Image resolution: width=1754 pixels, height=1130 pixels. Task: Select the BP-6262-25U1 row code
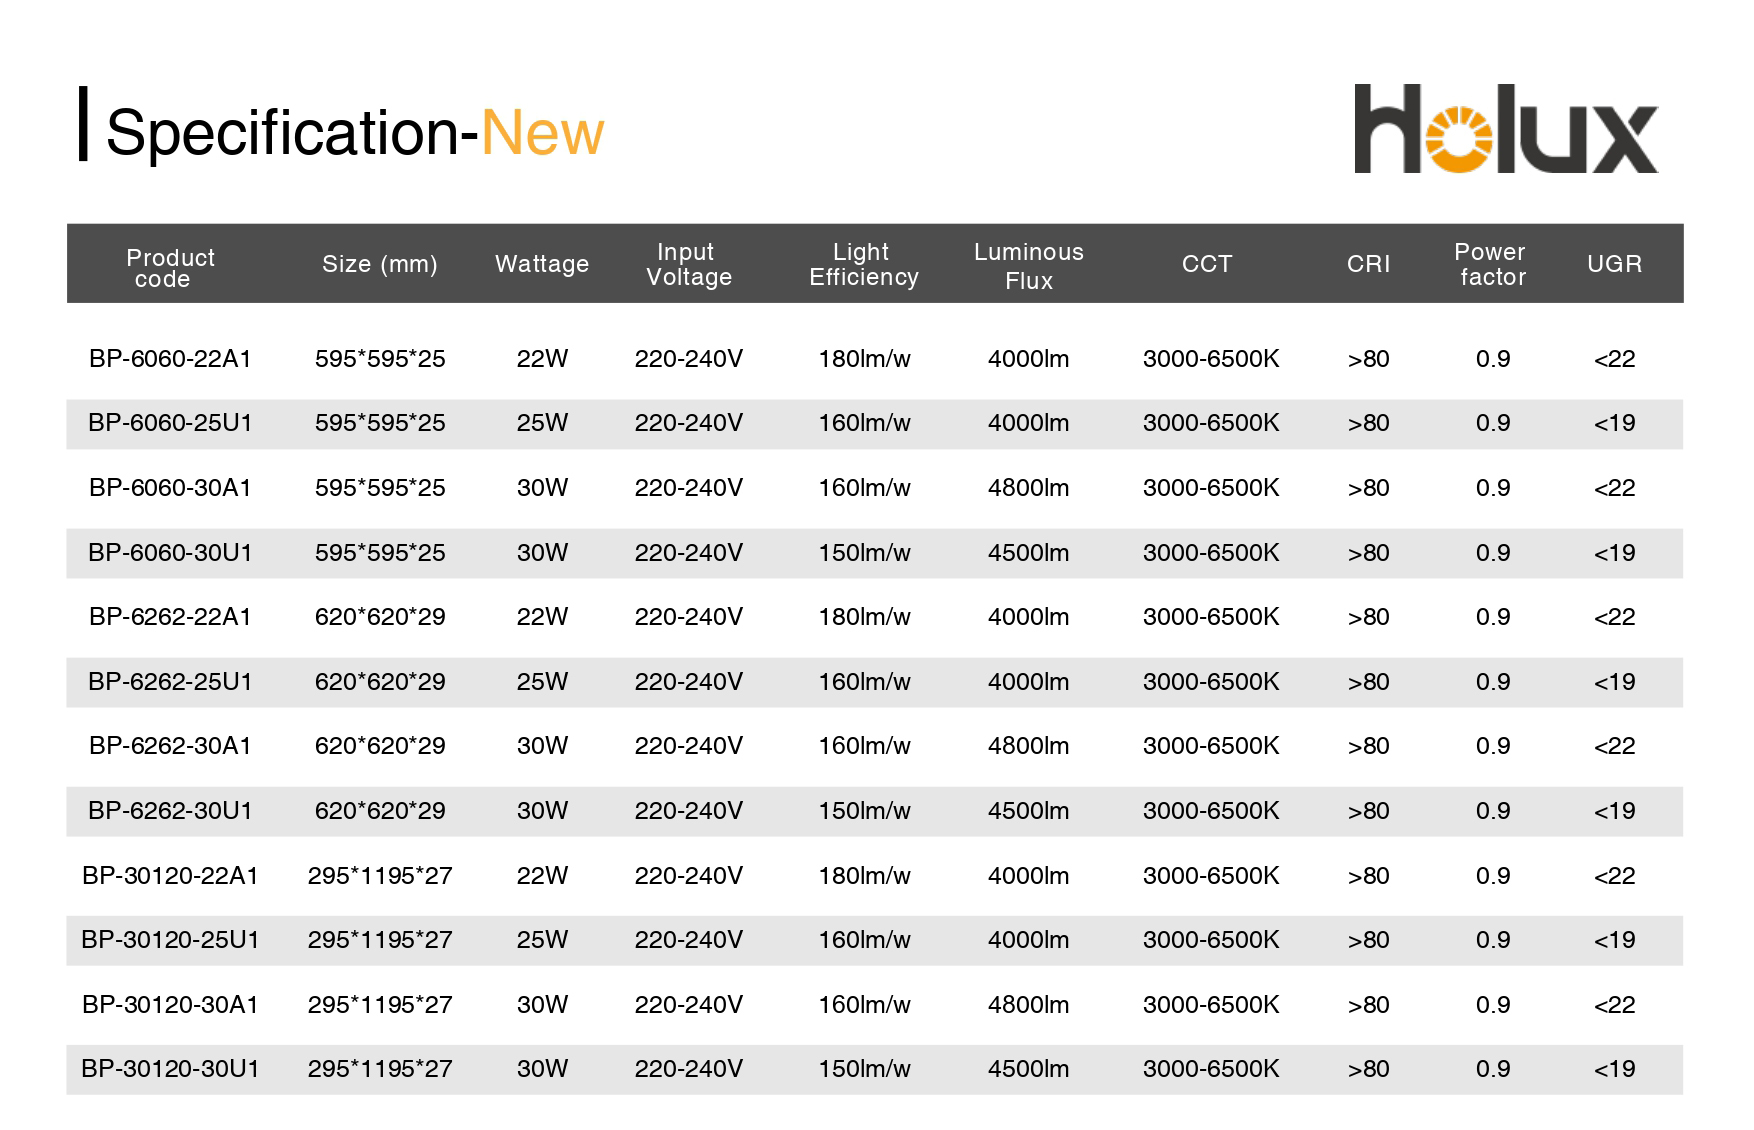click(x=170, y=682)
